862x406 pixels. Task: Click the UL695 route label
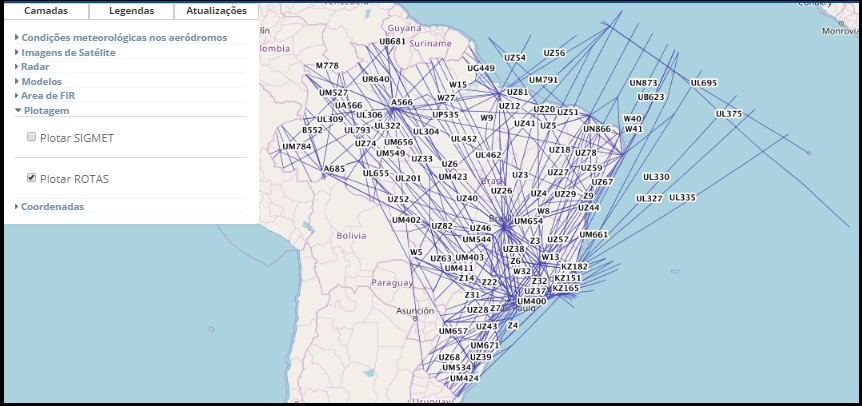click(704, 83)
